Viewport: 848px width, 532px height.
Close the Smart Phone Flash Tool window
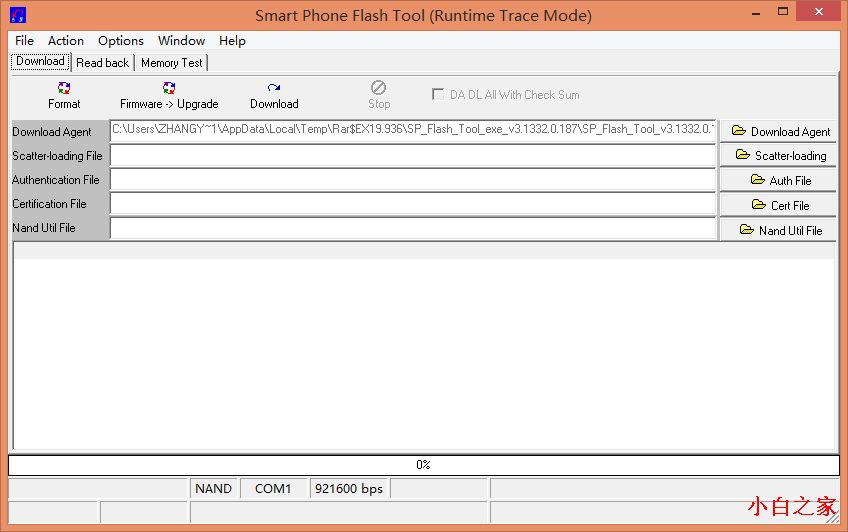coord(819,12)
